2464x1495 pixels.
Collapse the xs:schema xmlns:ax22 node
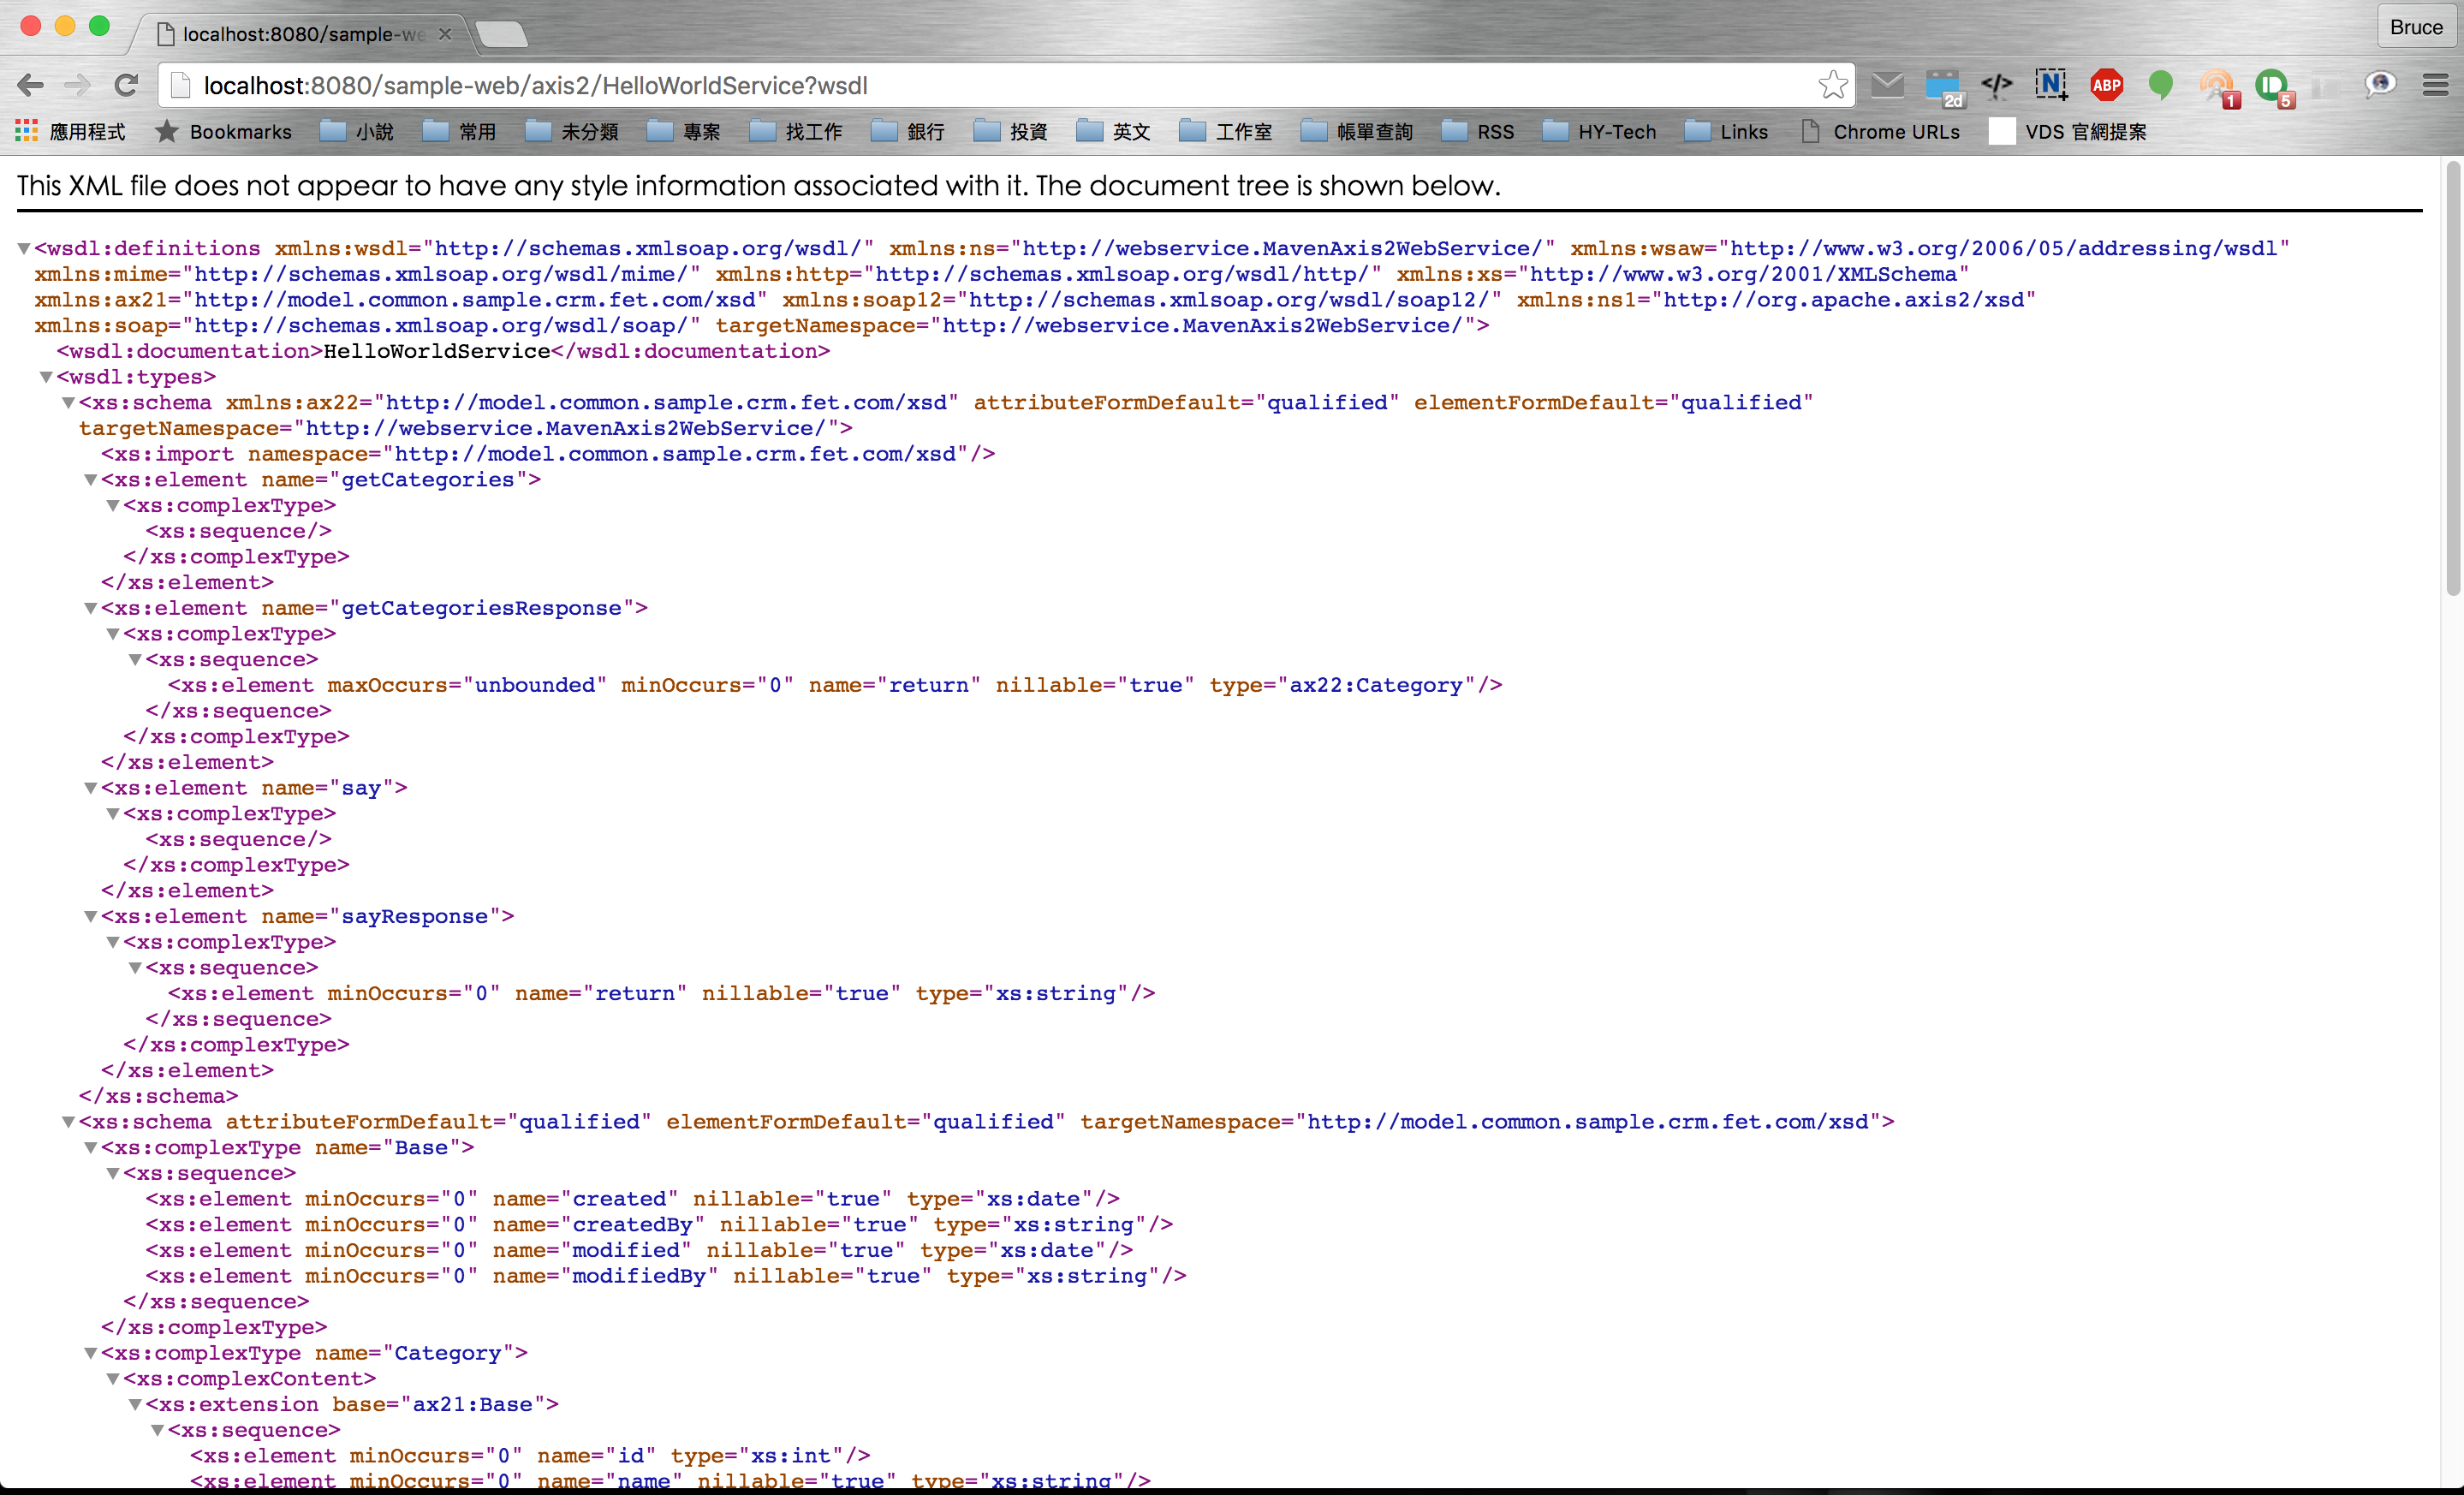pos(68,403)
